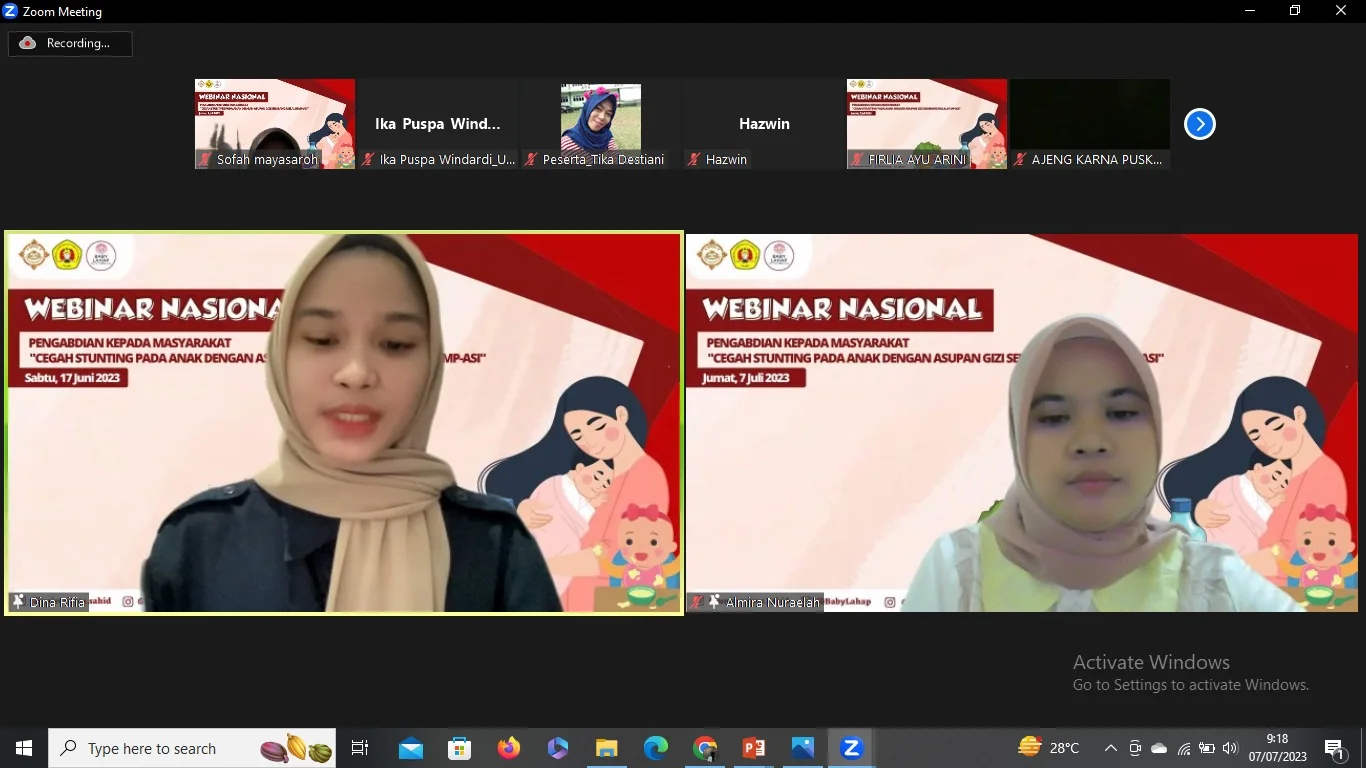Image resolution: width=1366 pixels, height=768 pixels.
Task: Select the AJENG KARNA PUSK... dark tile
Action: tap(1090, 124)
